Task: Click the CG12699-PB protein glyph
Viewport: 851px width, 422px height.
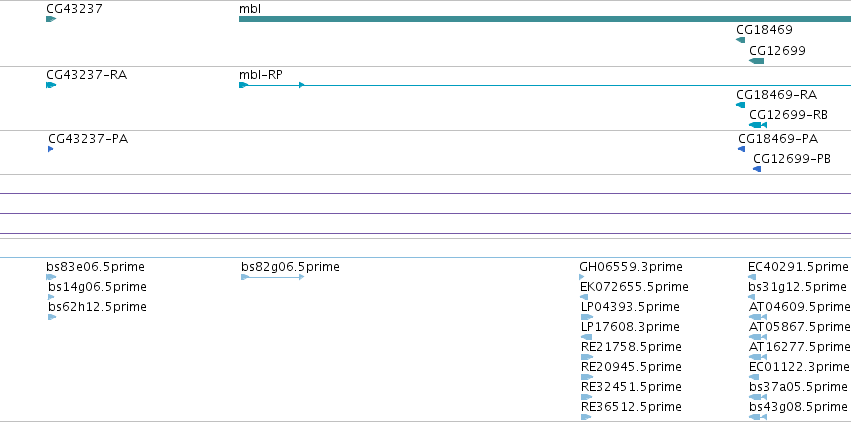Action: (x=757, y=169)
